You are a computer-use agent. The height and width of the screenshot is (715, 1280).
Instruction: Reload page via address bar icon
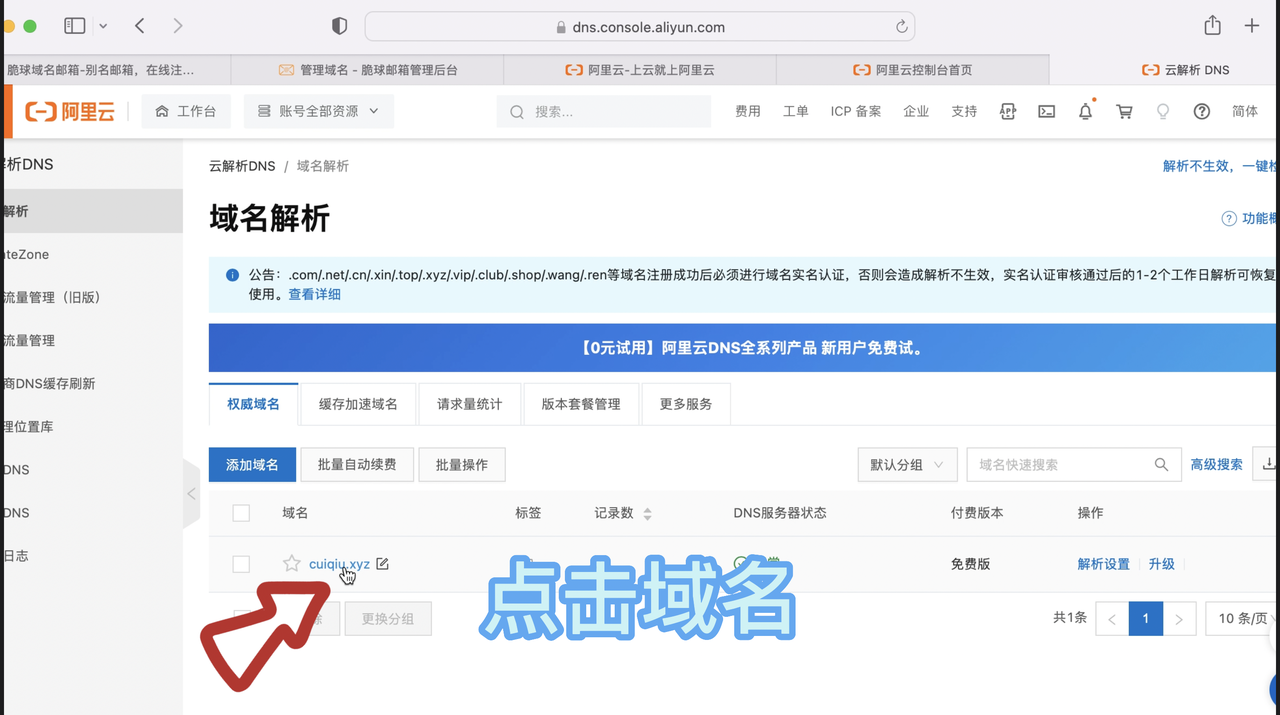901,27
